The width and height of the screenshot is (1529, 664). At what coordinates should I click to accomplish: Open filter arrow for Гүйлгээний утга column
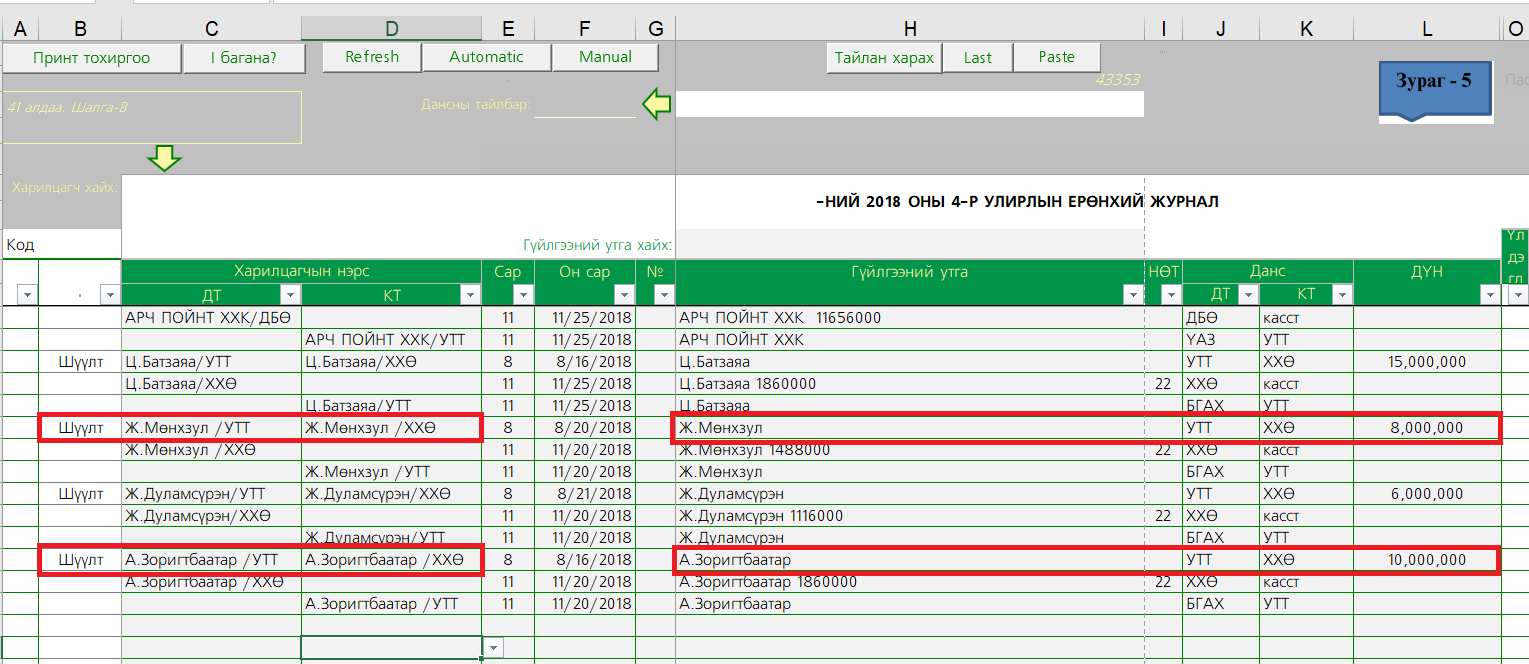[1133, 294]
